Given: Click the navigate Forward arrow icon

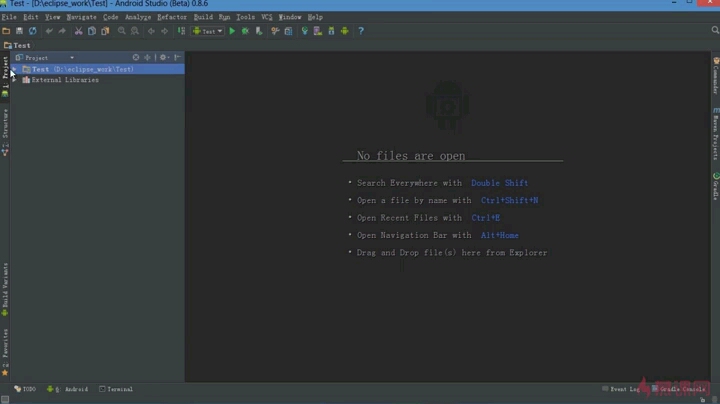Looking at the screenshot, I should pyautogui.click(x=164, y=31).
